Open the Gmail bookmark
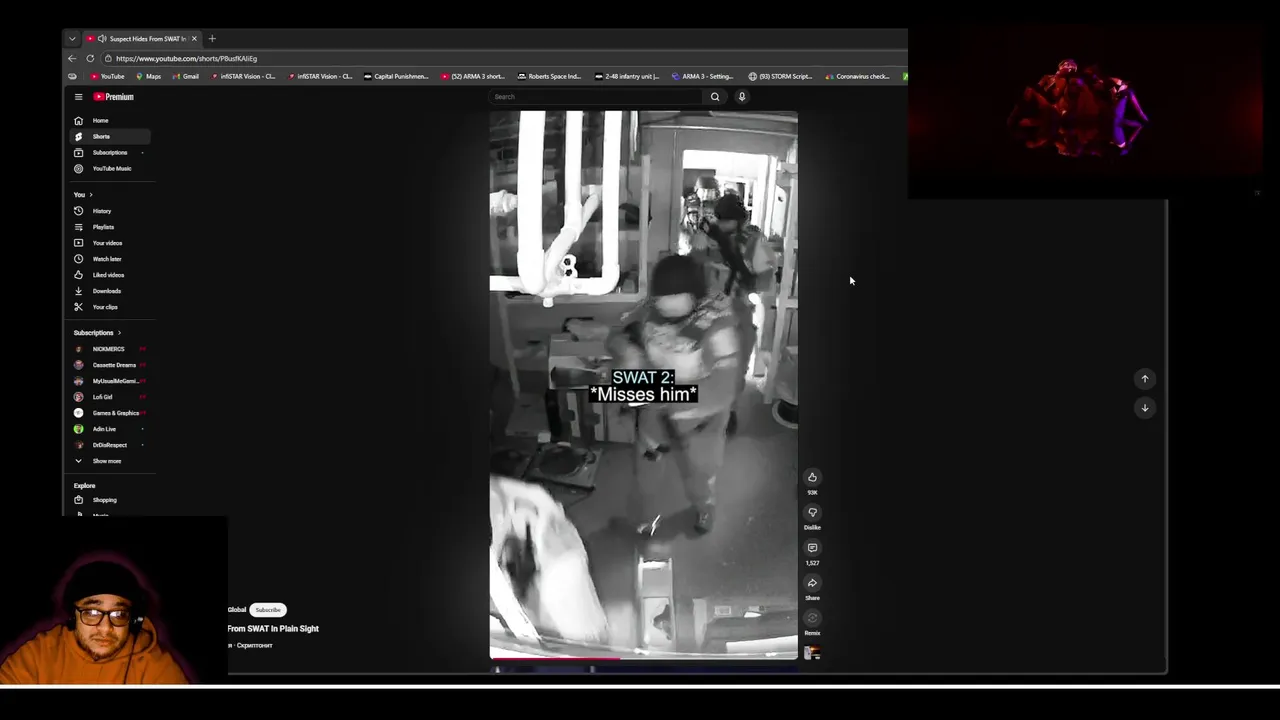Image resolution: width=1280 pixels, height=720 pixels. (185, 76)
